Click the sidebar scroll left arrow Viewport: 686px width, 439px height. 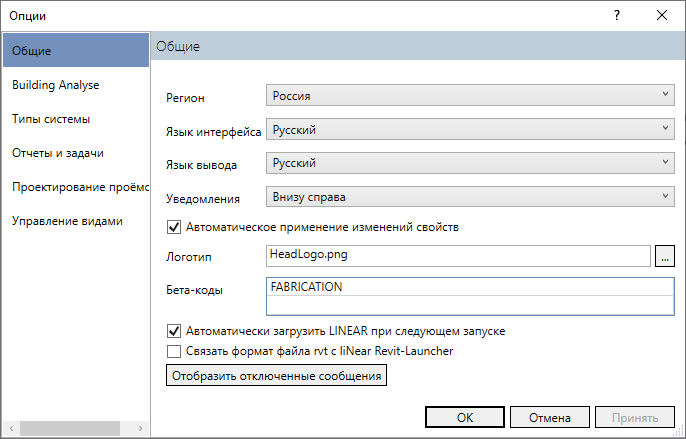(x=11, y=428)
